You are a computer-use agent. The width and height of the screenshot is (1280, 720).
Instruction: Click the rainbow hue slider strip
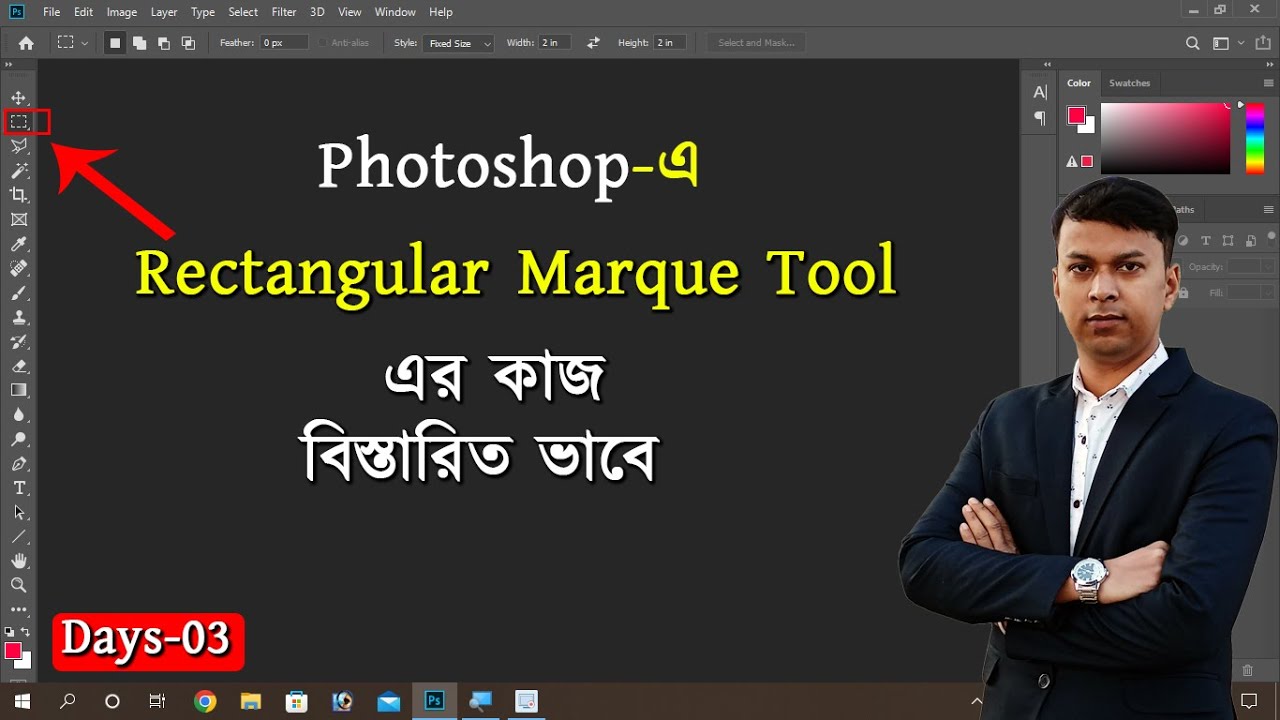1254,139
